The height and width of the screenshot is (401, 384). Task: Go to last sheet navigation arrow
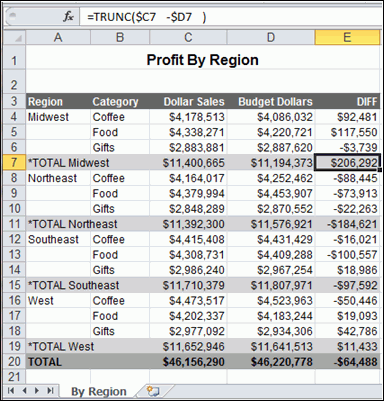[x=50, y=391]
